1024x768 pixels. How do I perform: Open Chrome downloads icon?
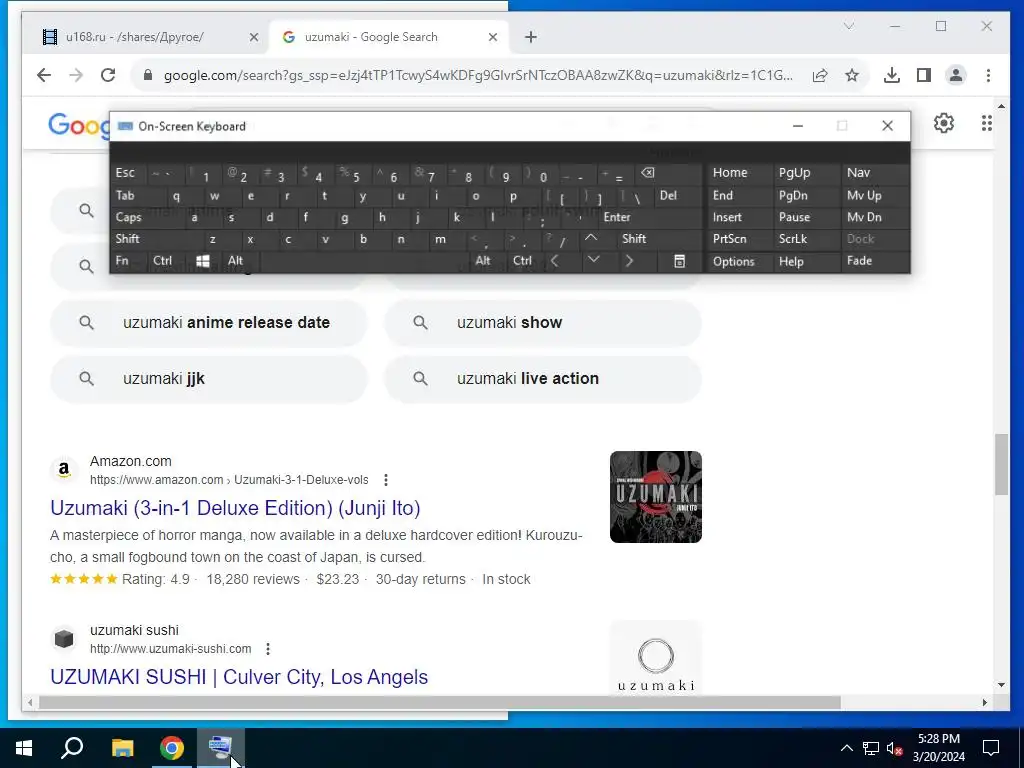point(891,75)
